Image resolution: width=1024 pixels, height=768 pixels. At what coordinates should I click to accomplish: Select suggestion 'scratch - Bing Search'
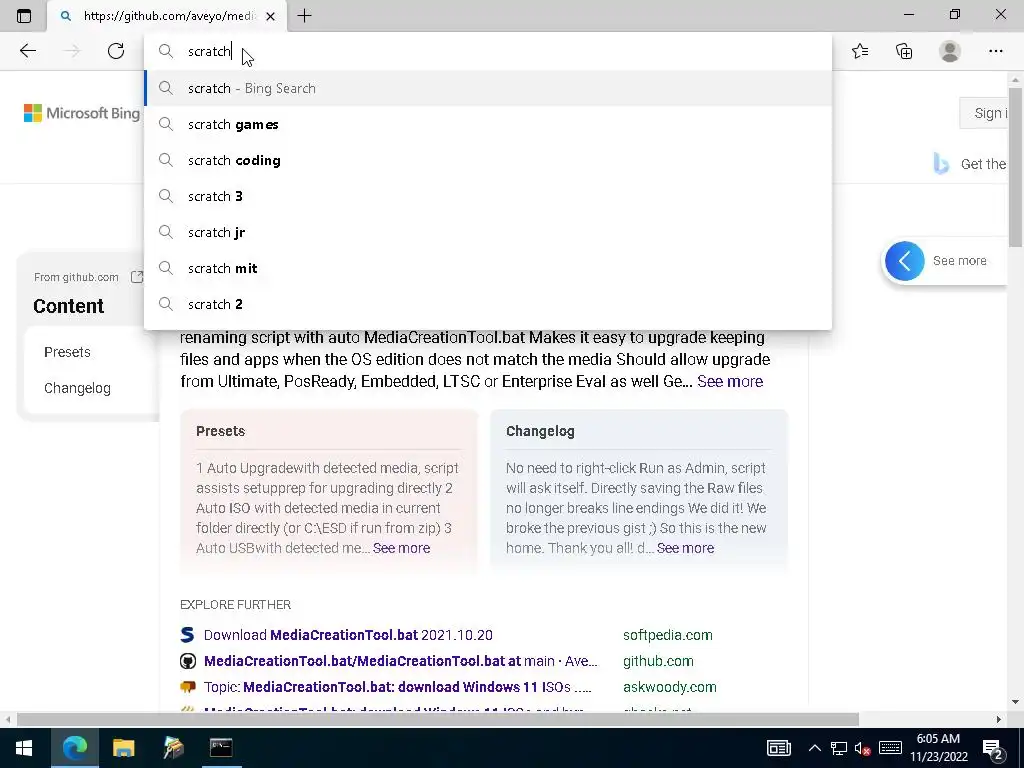coord(488,88)
